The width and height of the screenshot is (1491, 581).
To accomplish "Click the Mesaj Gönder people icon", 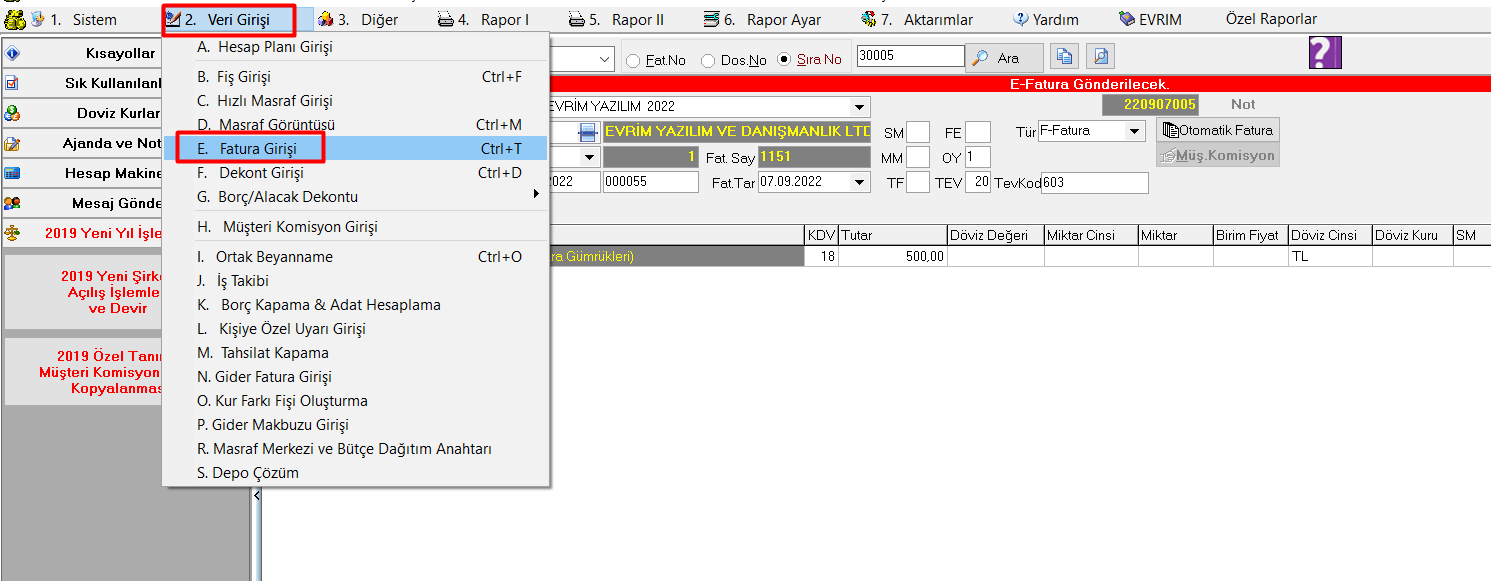I will 13,203.
